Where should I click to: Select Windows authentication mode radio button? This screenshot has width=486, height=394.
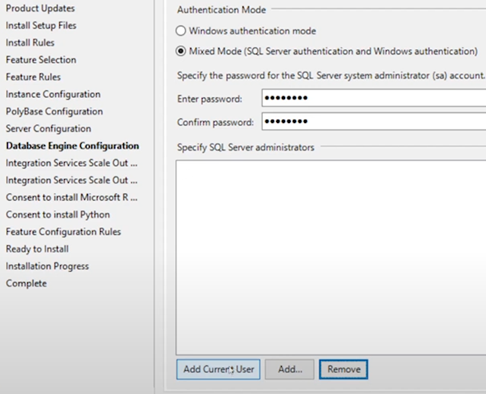pyautogui.click(x=181, y=31)
